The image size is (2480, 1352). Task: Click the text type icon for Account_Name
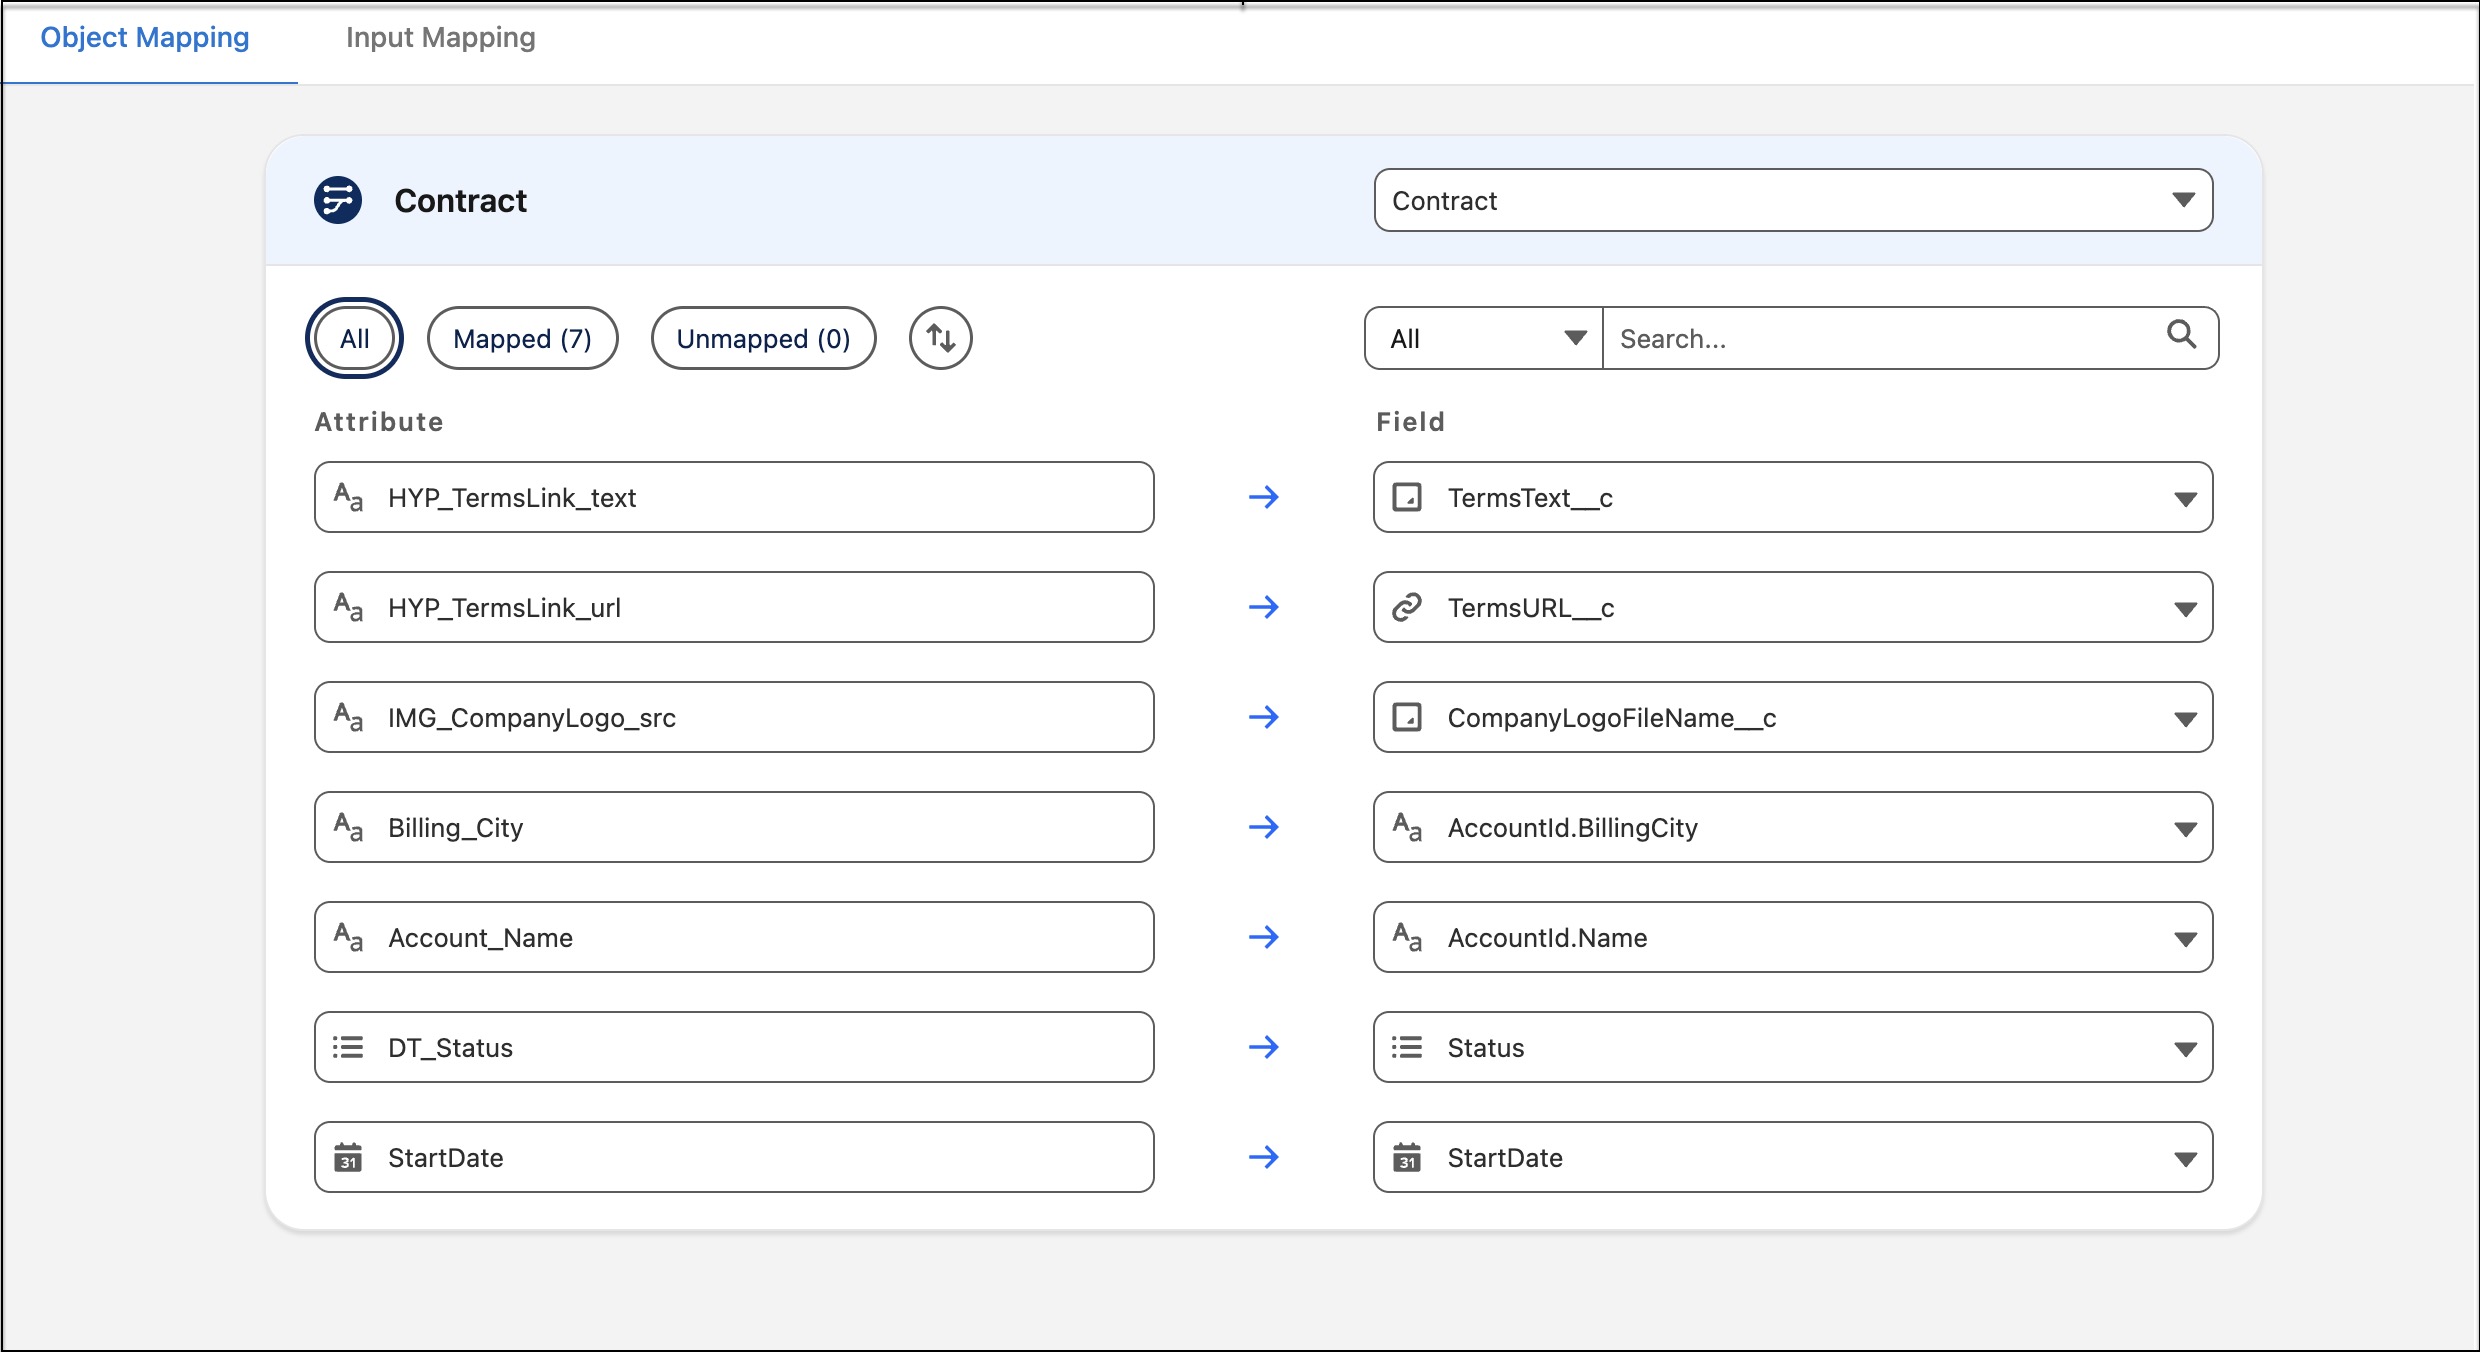coord(348,937)
